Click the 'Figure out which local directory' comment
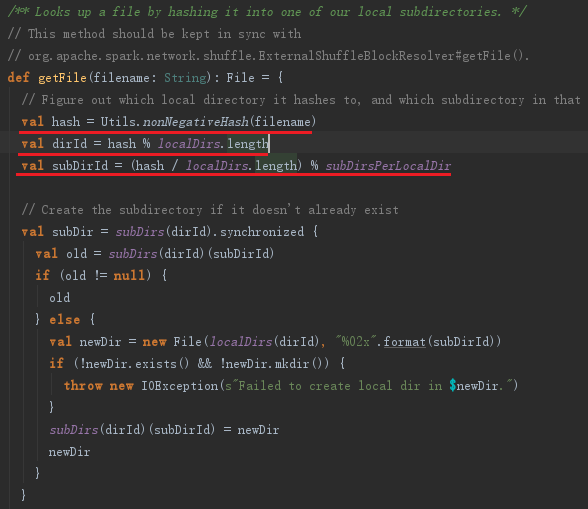 point(301,100)
